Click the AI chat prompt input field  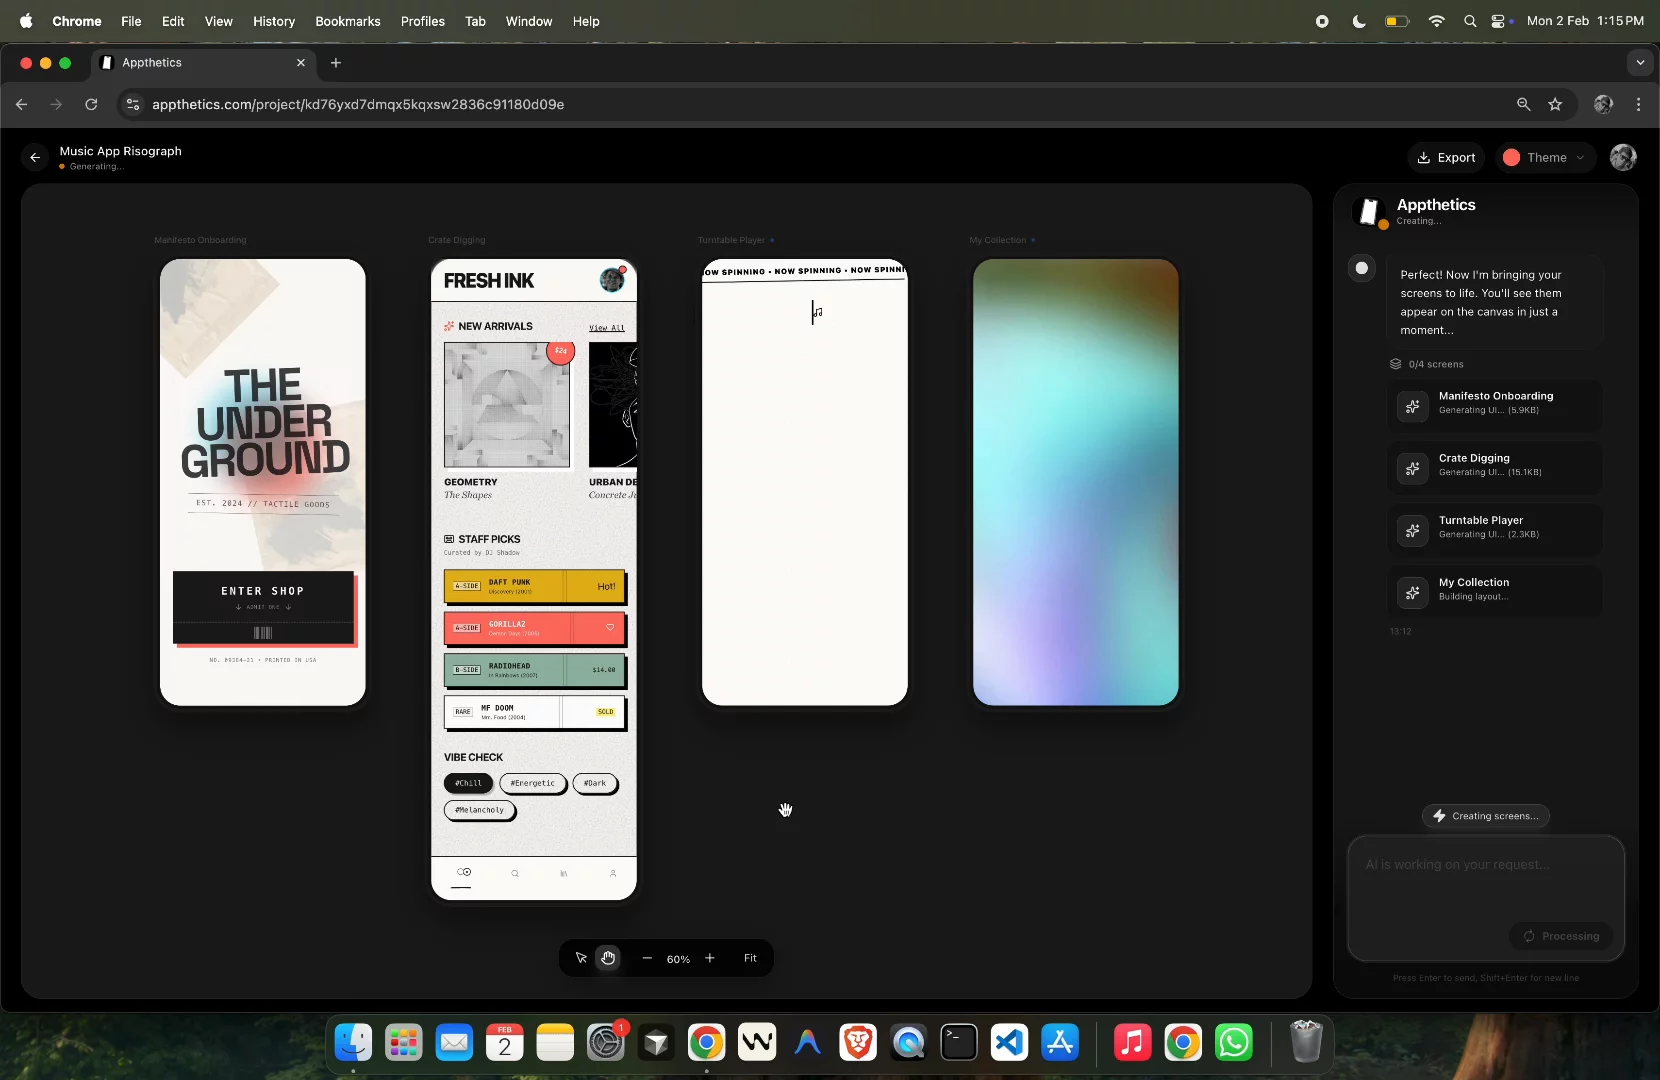point(1484,895)
